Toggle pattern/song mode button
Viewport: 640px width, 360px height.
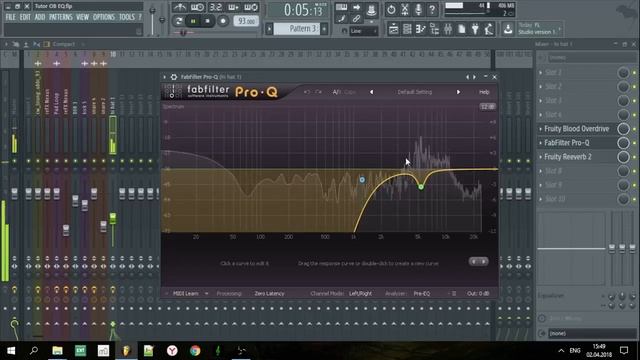(178, 21)
